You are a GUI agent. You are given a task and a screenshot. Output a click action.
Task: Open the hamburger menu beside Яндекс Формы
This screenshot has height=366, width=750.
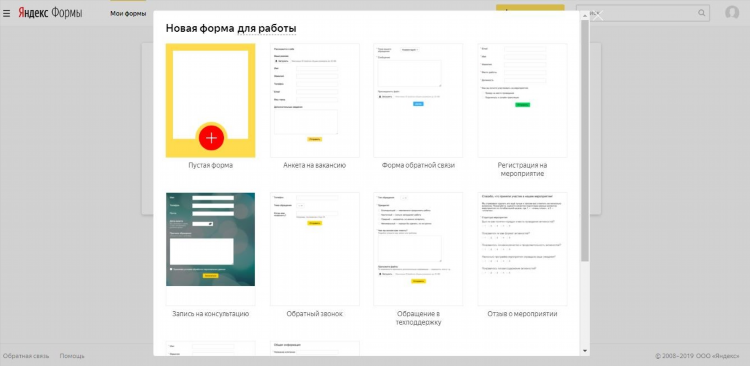point(6,13)
